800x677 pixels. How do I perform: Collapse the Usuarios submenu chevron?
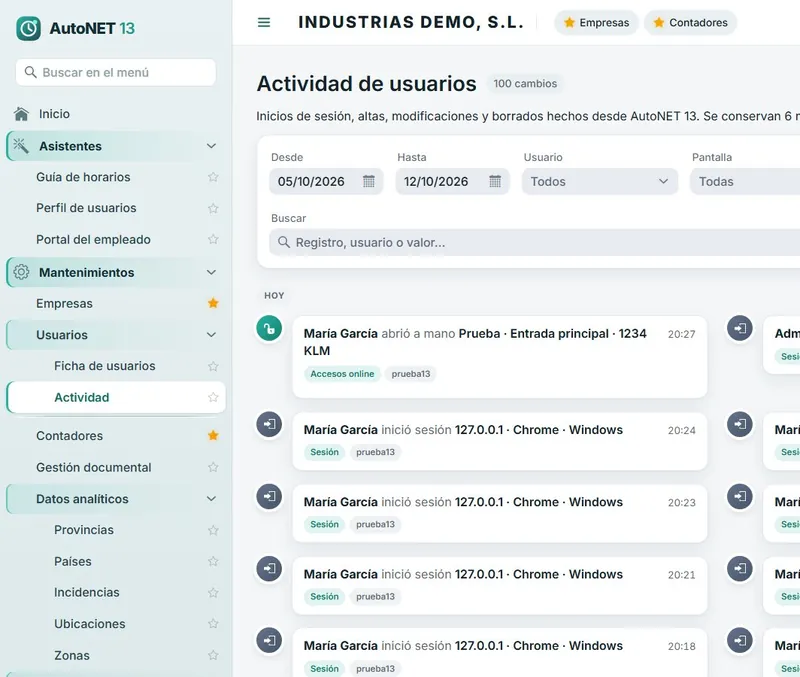click(211, 335)
